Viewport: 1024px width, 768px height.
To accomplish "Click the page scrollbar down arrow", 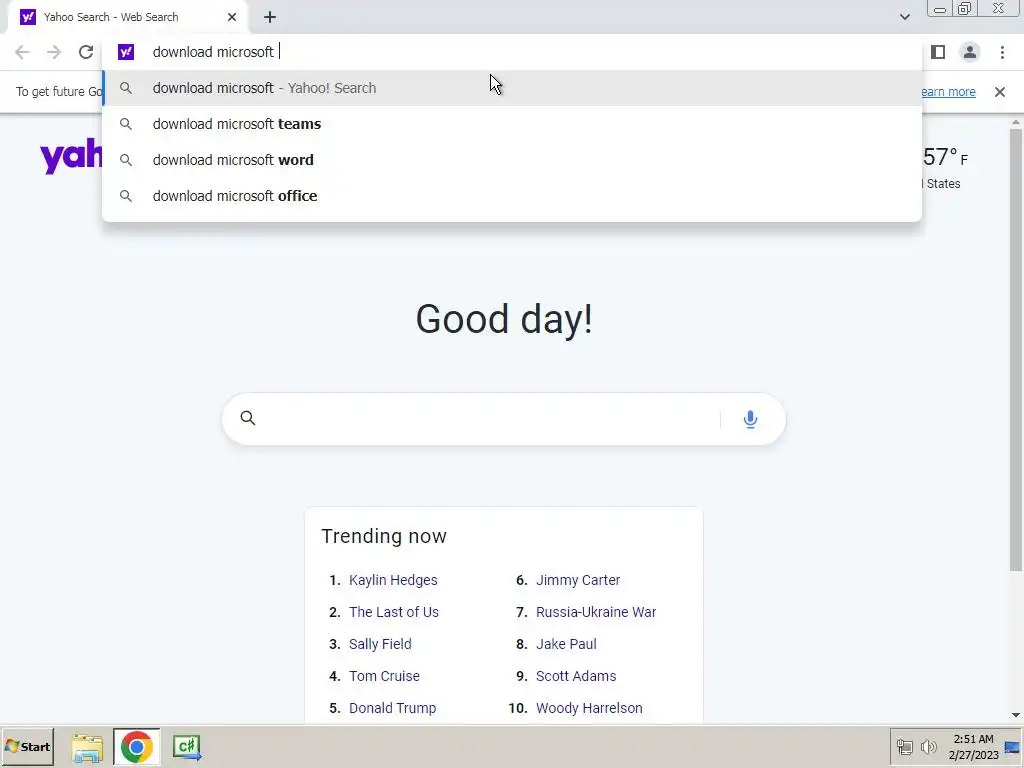I will pyautogui.click(x=1016, y=716).
